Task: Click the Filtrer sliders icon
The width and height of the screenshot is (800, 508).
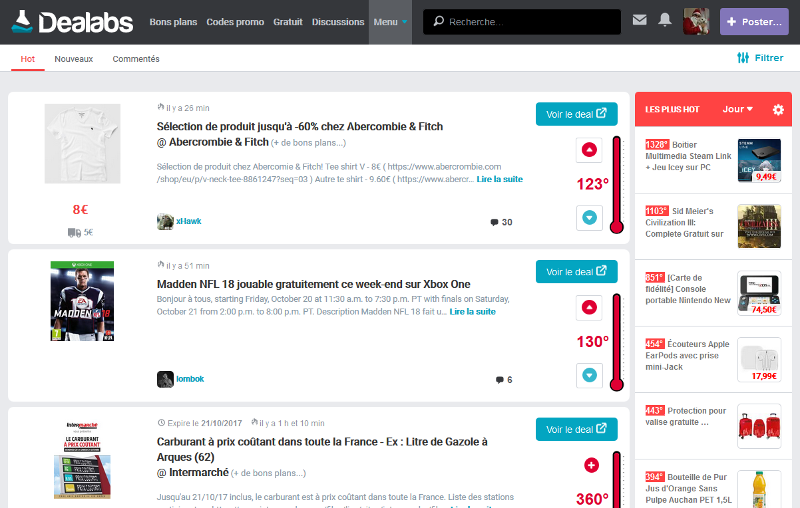Action: click(743, 58)
